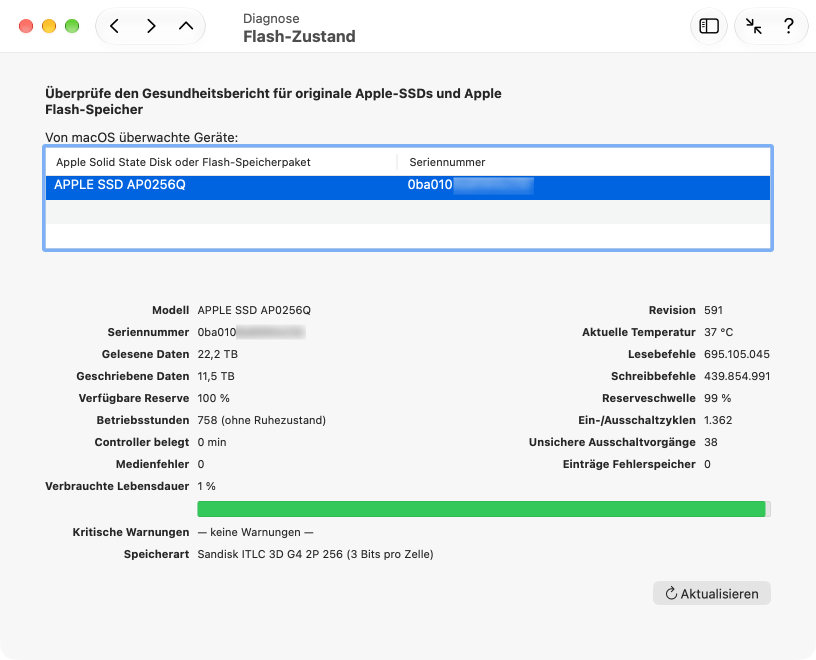Click the shrink window arrows icon
This screenshot has width=816, height=660.
click(x=754, y=26)
